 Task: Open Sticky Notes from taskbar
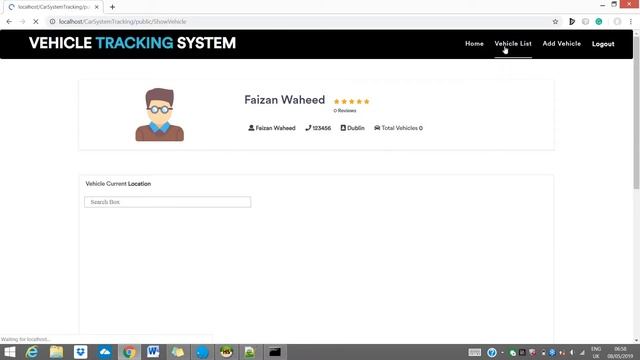pyautogui.click(x=178, y=352)
